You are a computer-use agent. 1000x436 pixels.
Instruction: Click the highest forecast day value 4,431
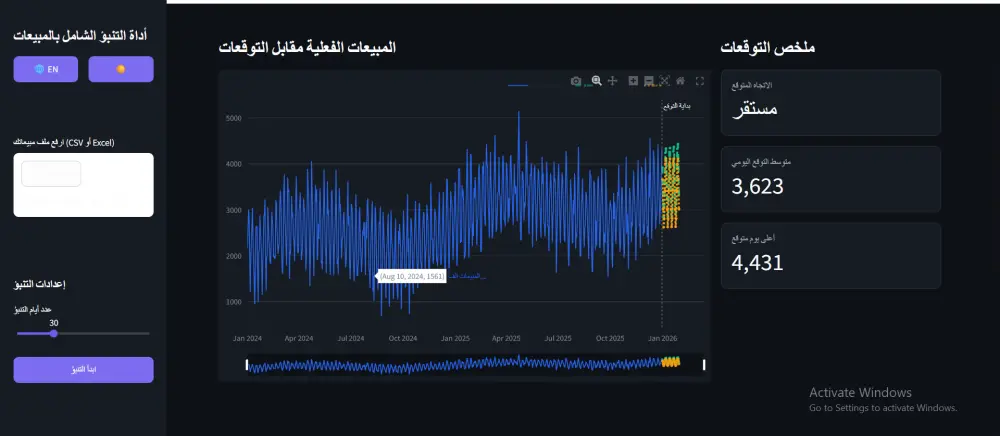[758, 263]
